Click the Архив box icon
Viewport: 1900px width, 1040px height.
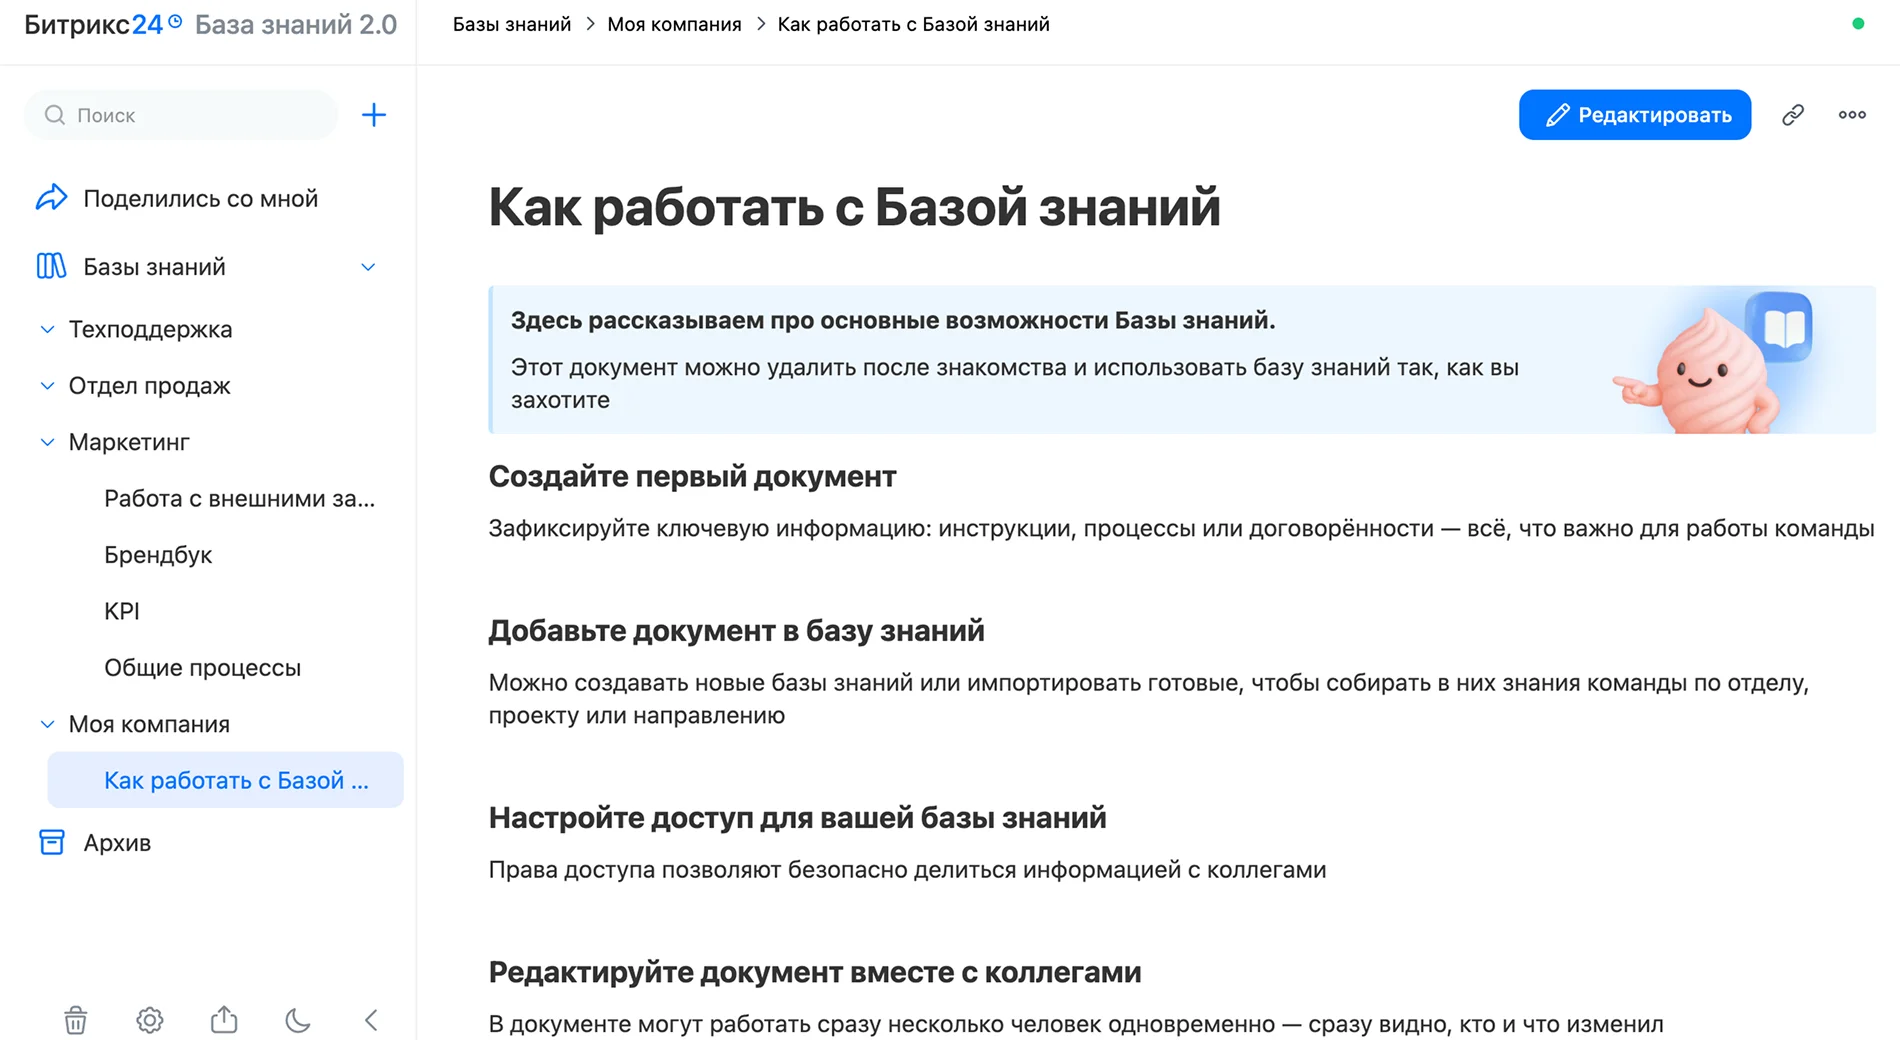[x=51, y=842]
